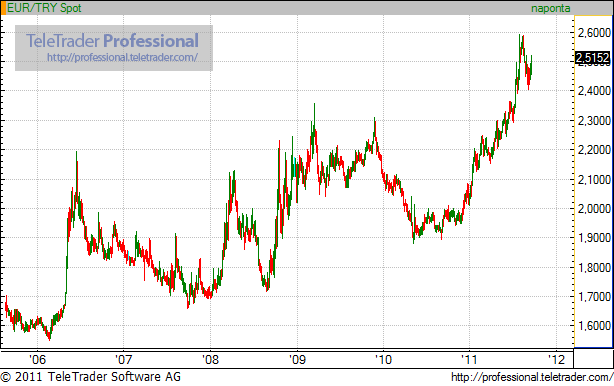Click the 1,8000 price axis label
Image resolution: width=614 pixels, height=386 pixels.
pos(594,268)
